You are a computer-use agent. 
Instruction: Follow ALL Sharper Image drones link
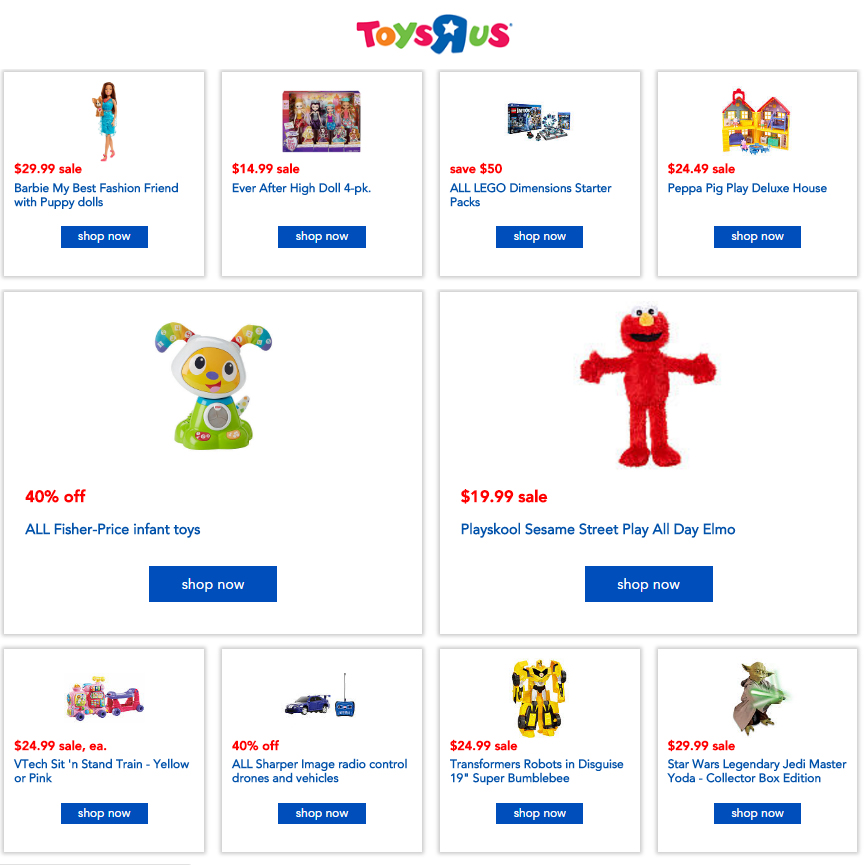[x=319, y=771]
